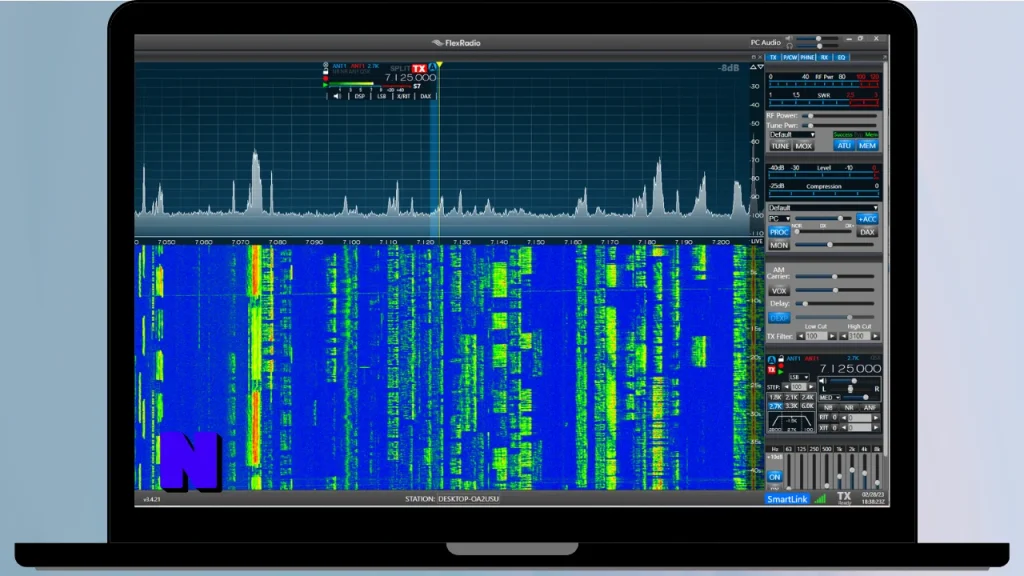
Task: Click the SmartLink status button
Action: (787, 499)
